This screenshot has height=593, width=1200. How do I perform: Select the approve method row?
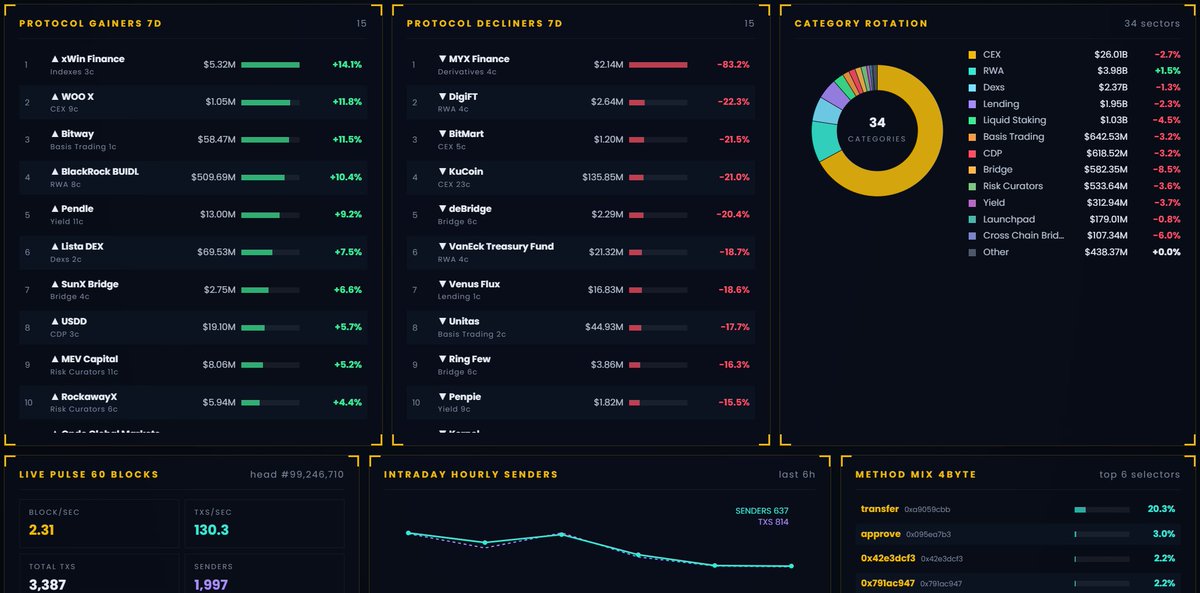[x=1018, y=534]
